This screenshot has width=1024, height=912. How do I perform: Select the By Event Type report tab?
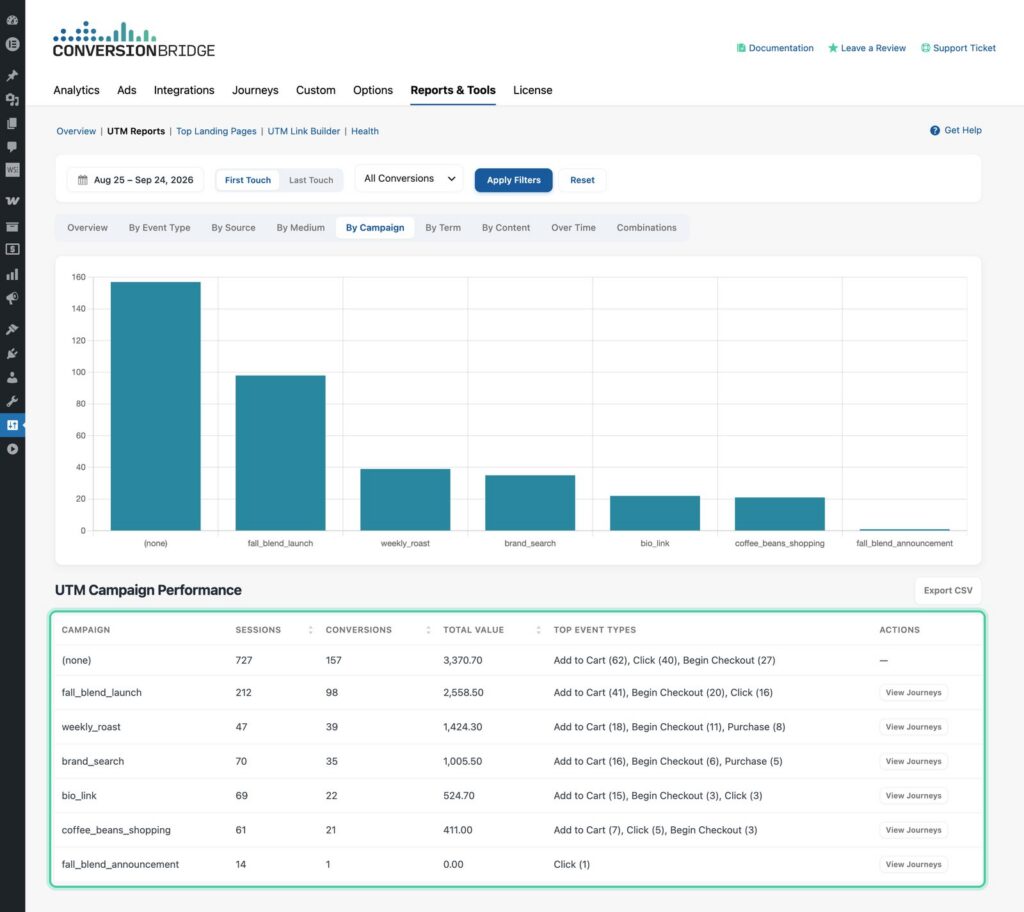159,227
